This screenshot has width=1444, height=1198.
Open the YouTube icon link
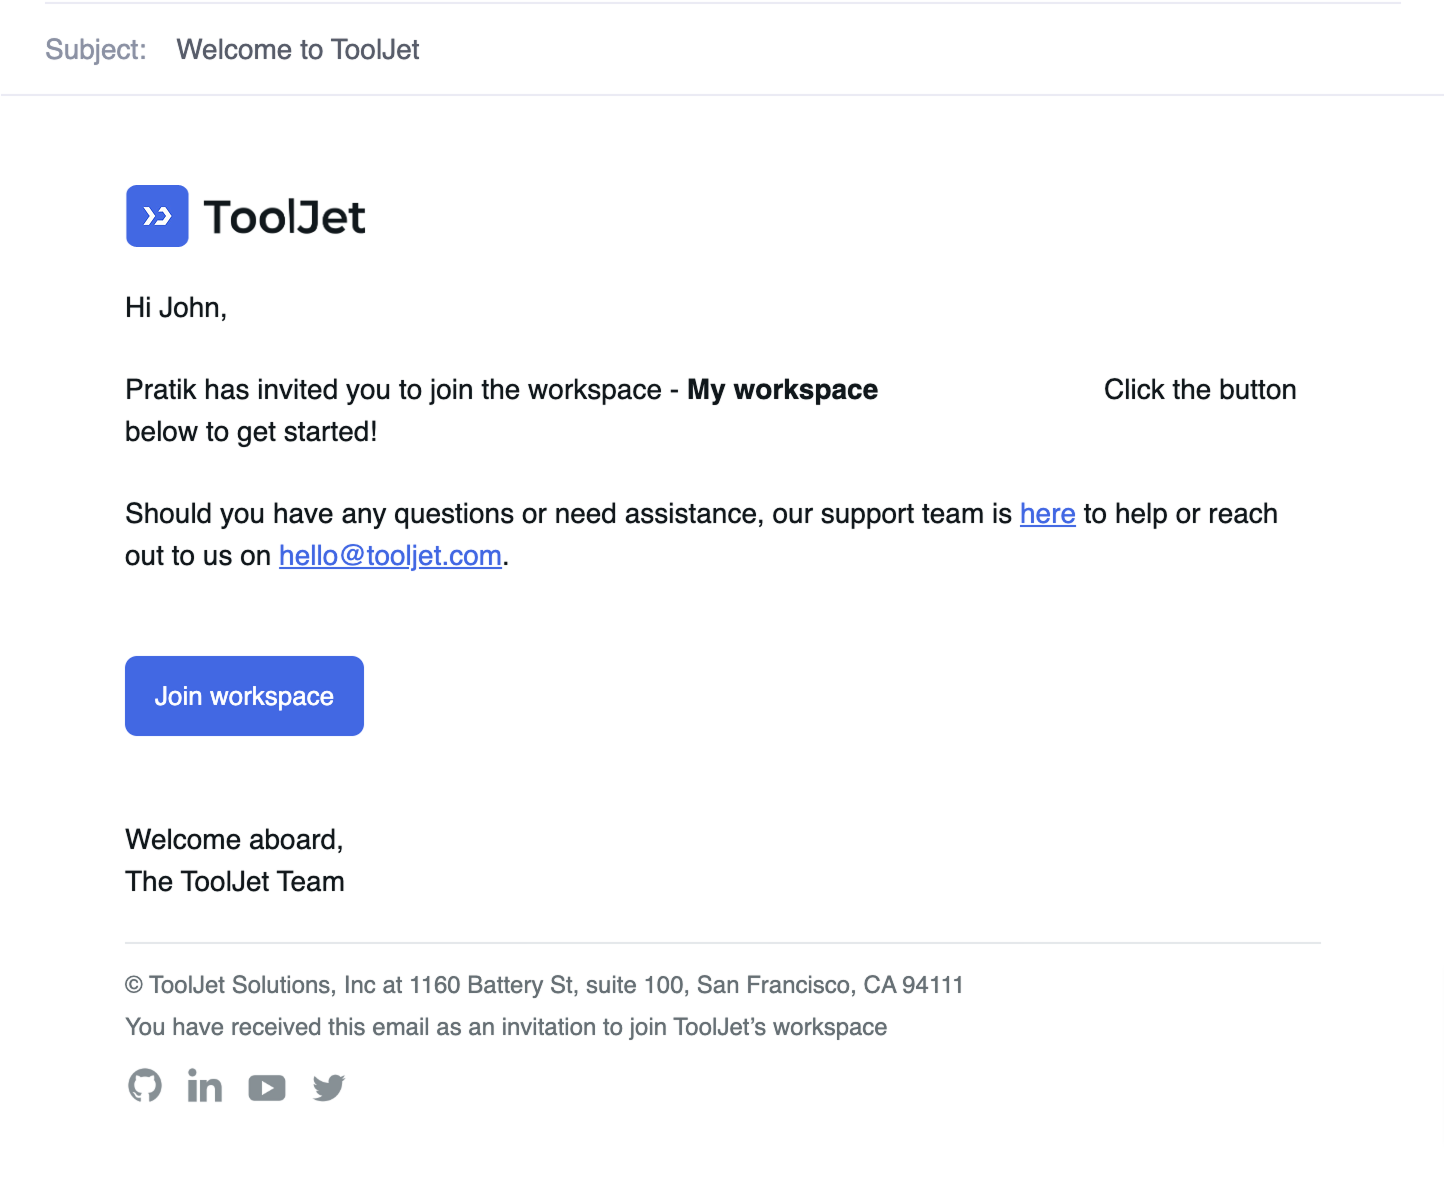tap(267, 1087)
